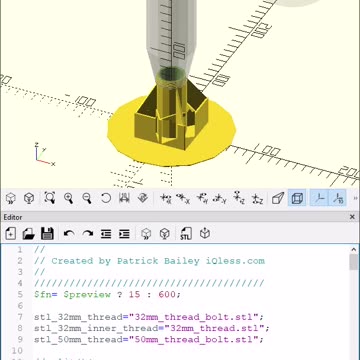Click the long slash divider comment line

click(x=149, y=283)
